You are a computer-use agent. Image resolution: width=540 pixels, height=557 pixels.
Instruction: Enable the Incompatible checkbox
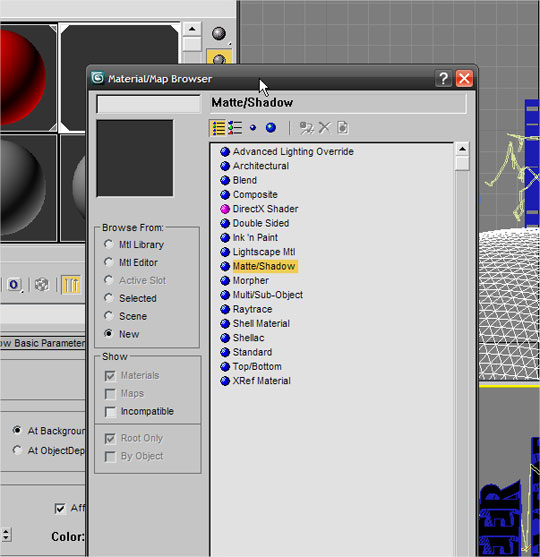[x=110, y=412]
